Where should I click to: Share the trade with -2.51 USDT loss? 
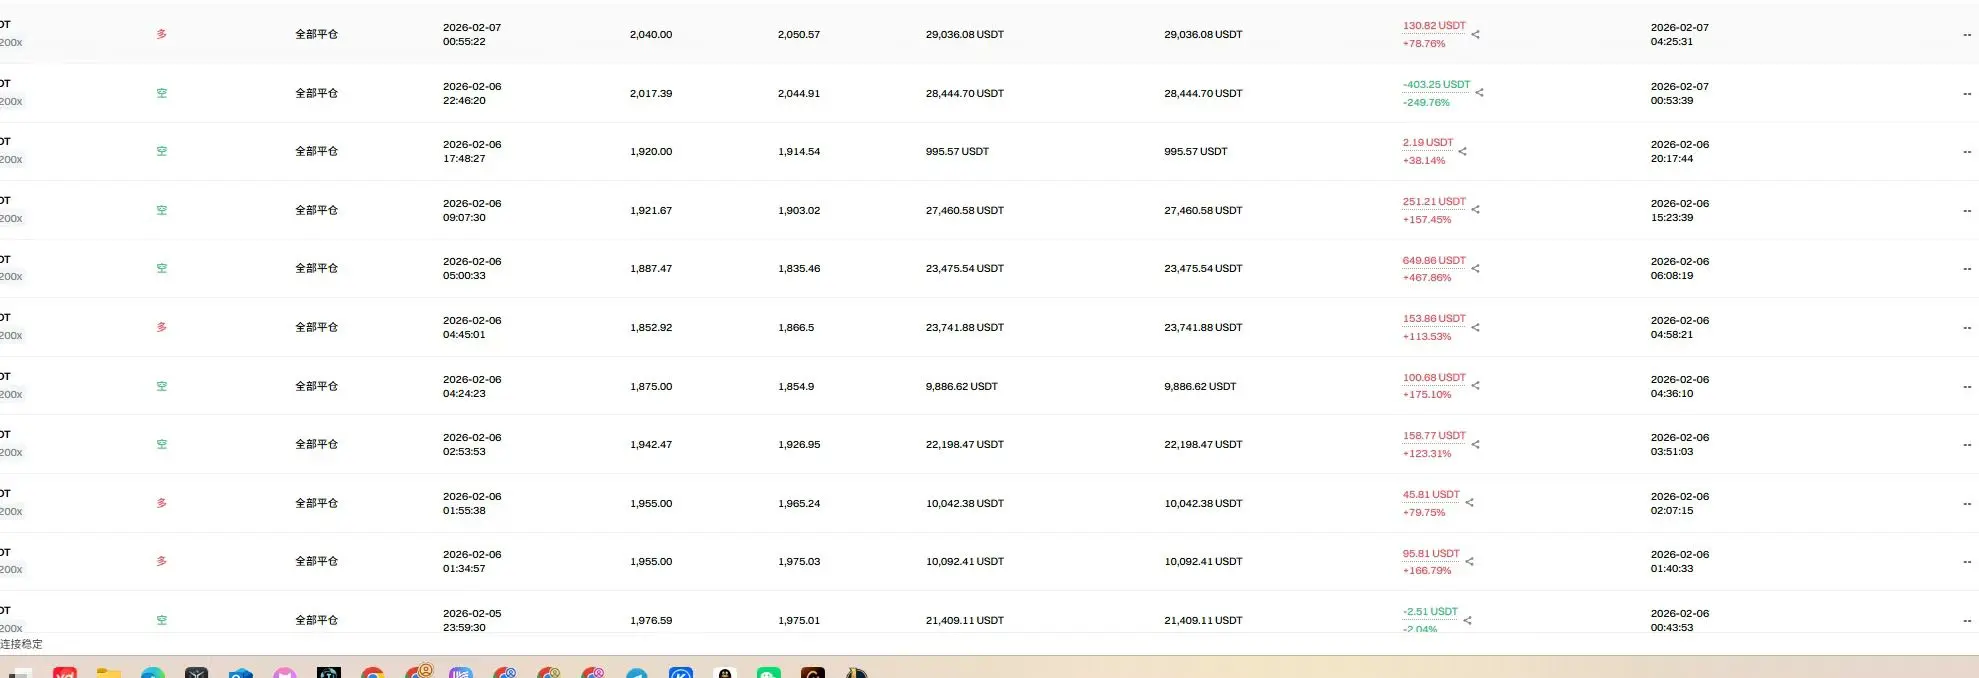point(1467,621)
